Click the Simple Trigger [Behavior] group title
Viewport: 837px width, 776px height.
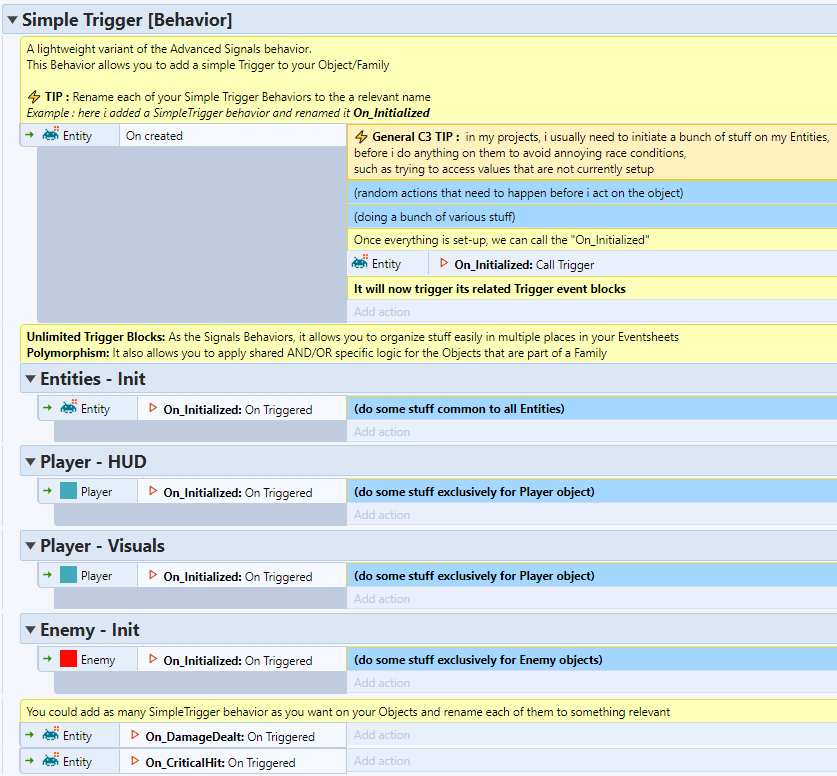[x=127, y=20]
